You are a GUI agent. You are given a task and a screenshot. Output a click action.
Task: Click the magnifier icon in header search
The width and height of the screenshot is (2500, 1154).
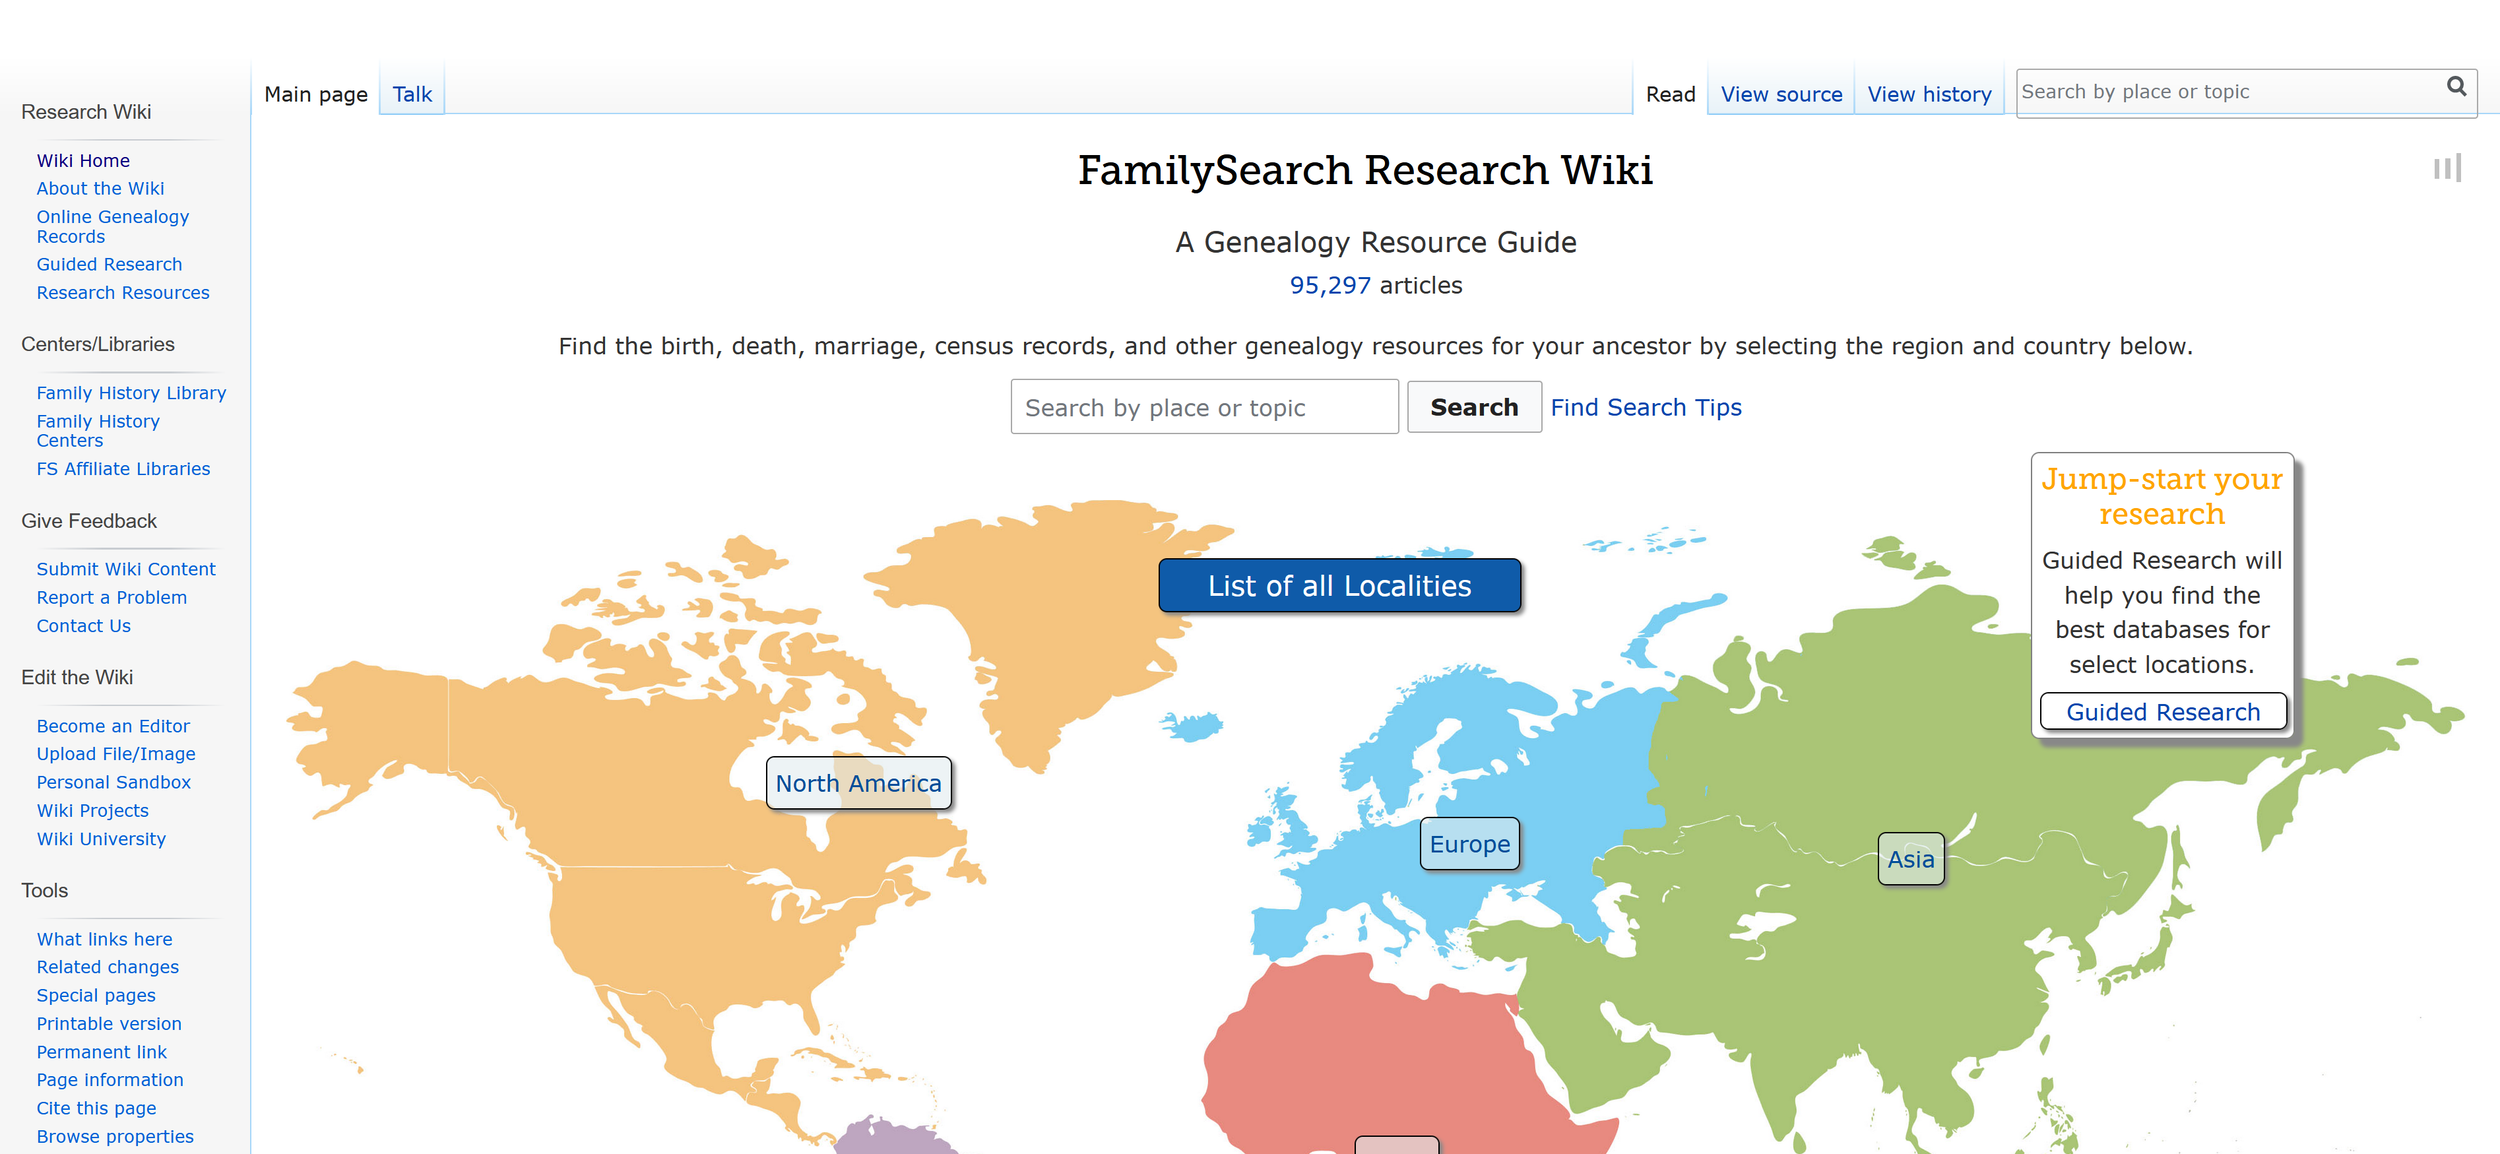click(x=2456, y=87)
